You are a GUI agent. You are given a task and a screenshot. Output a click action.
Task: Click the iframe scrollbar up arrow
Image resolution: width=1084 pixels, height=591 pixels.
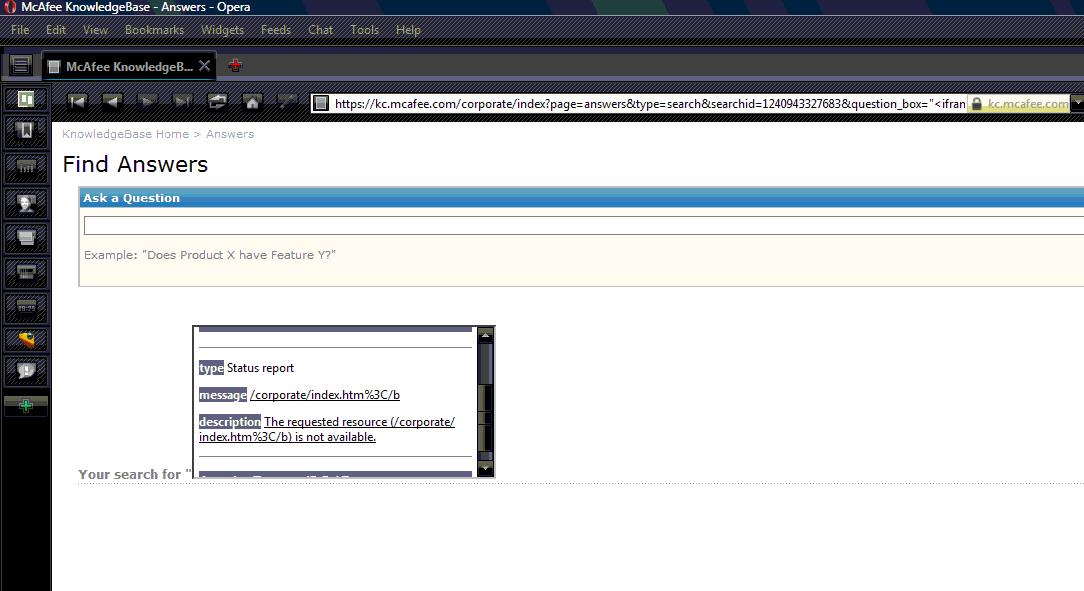point(485,335)
